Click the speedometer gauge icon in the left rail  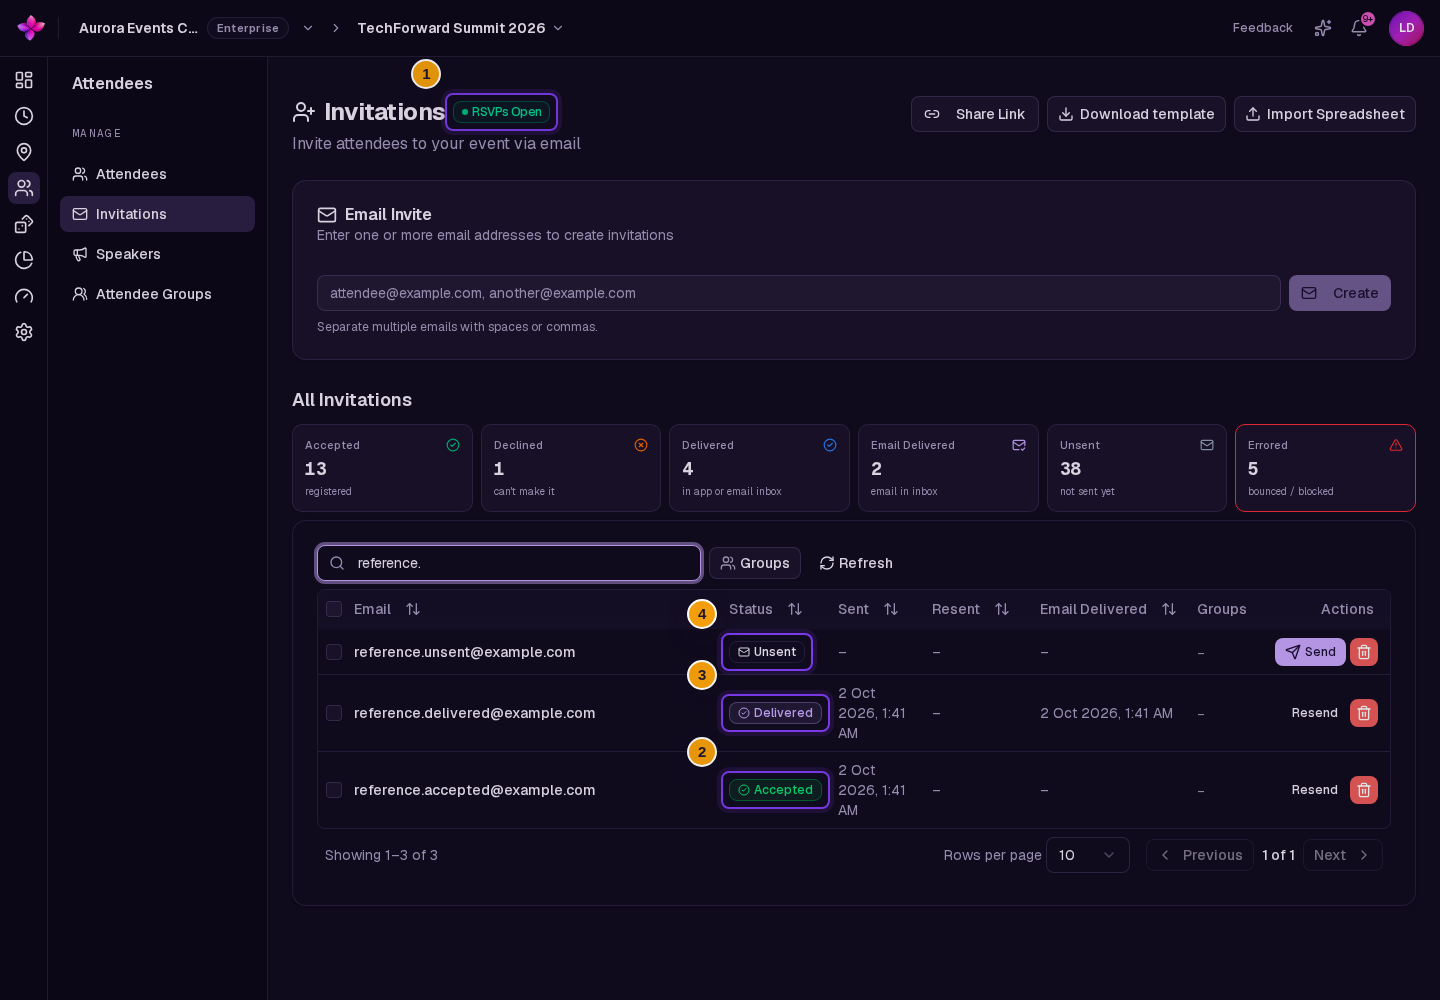tap(24, 296)
